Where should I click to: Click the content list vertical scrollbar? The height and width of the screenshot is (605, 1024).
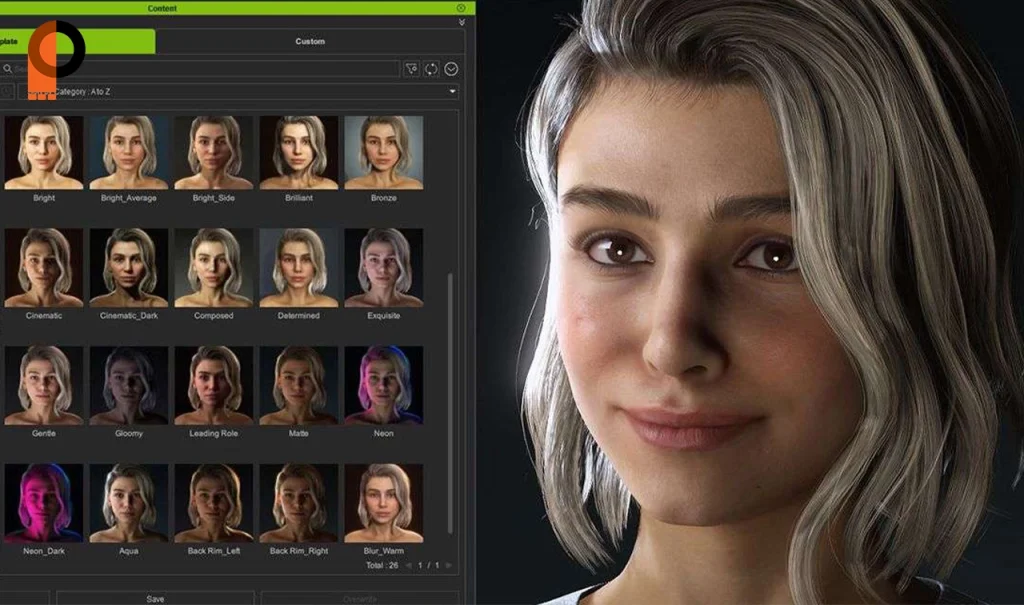[x=450, y=400]
